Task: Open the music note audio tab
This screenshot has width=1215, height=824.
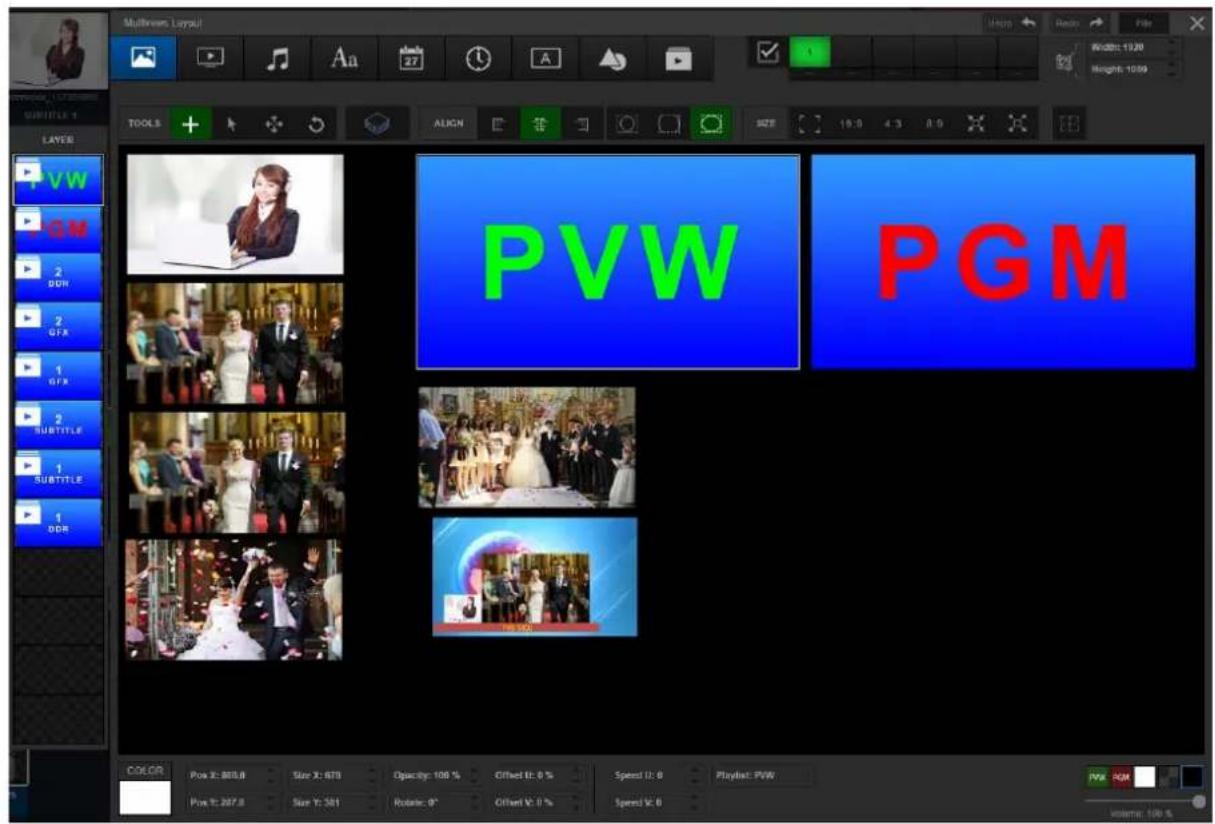Action: pyautogui.click(x=279, y=59)
